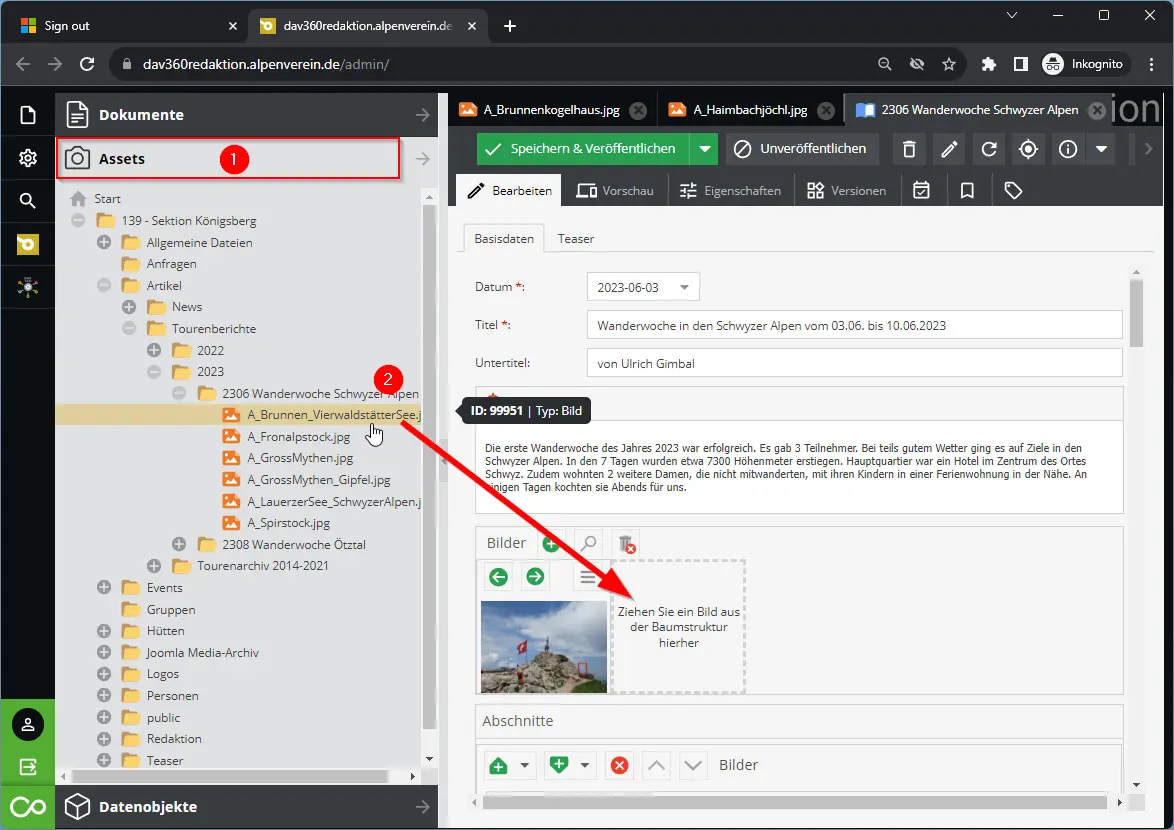Click the magnifier icon in Bilder section

point(588,543)
